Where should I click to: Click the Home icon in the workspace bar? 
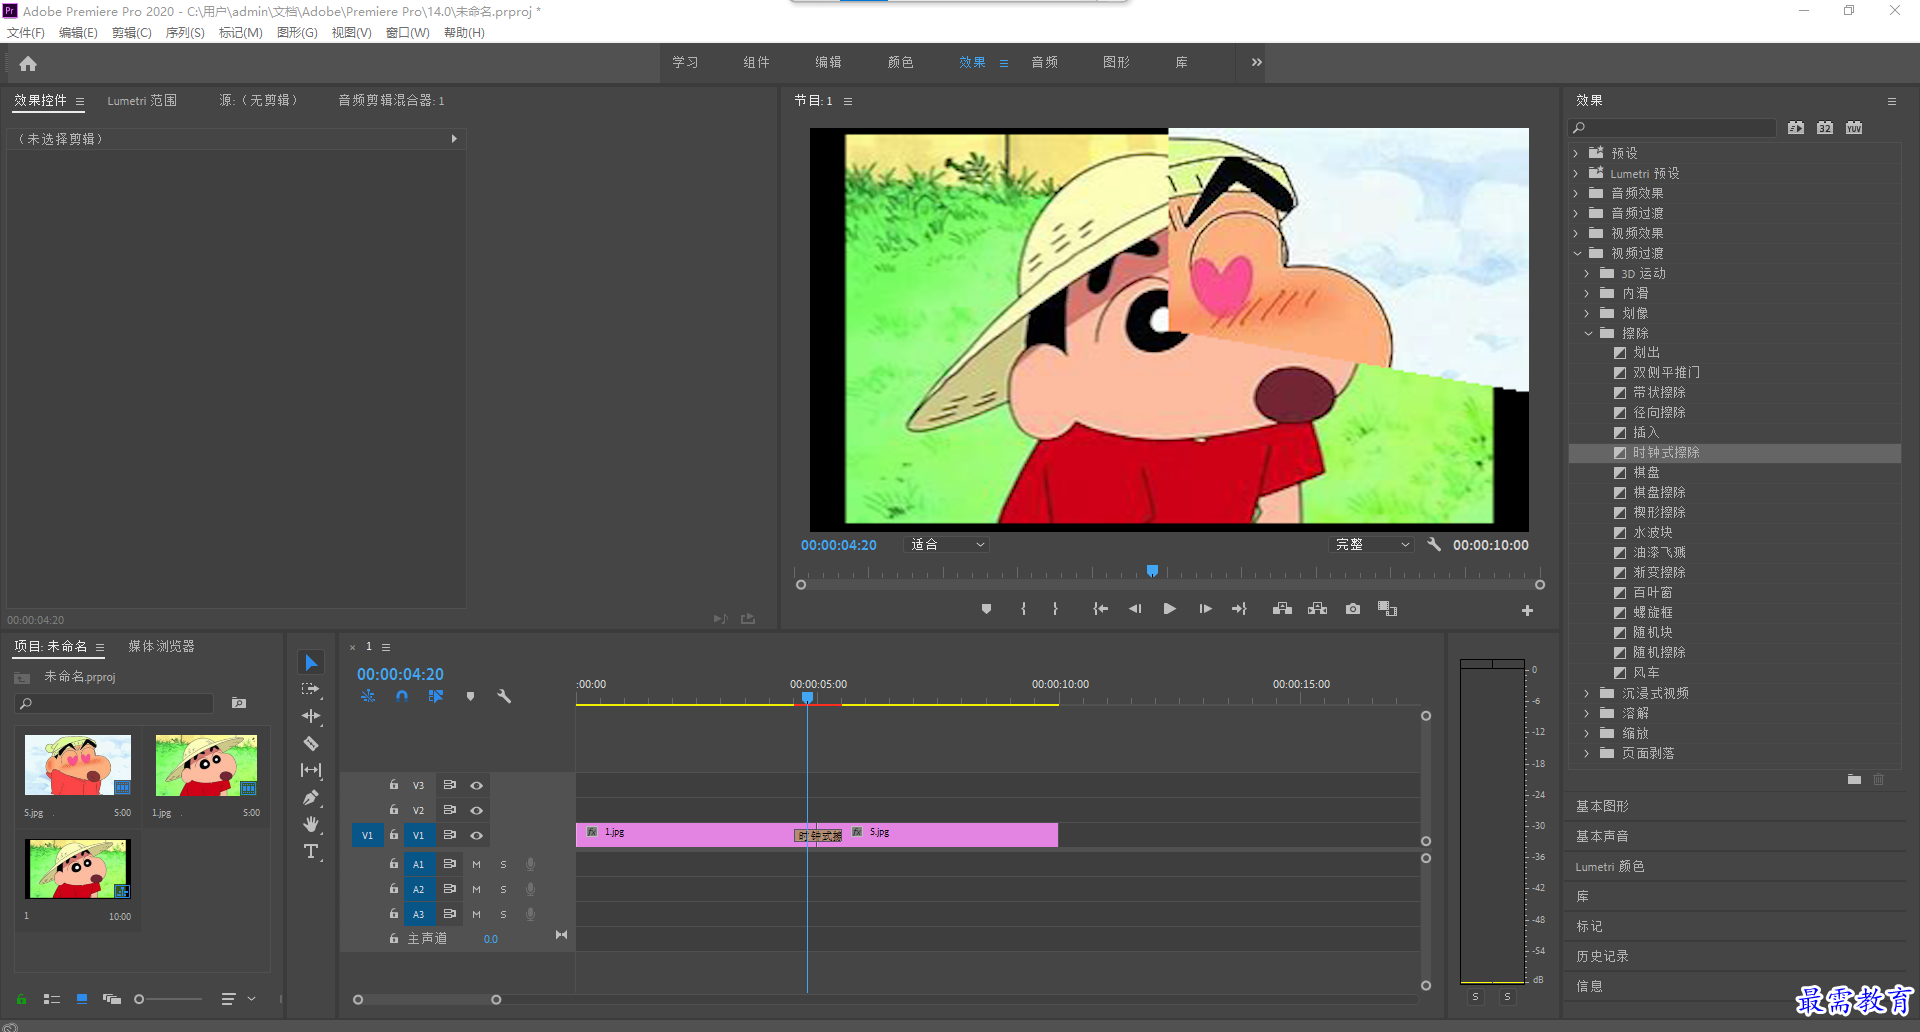pos(28,64)
